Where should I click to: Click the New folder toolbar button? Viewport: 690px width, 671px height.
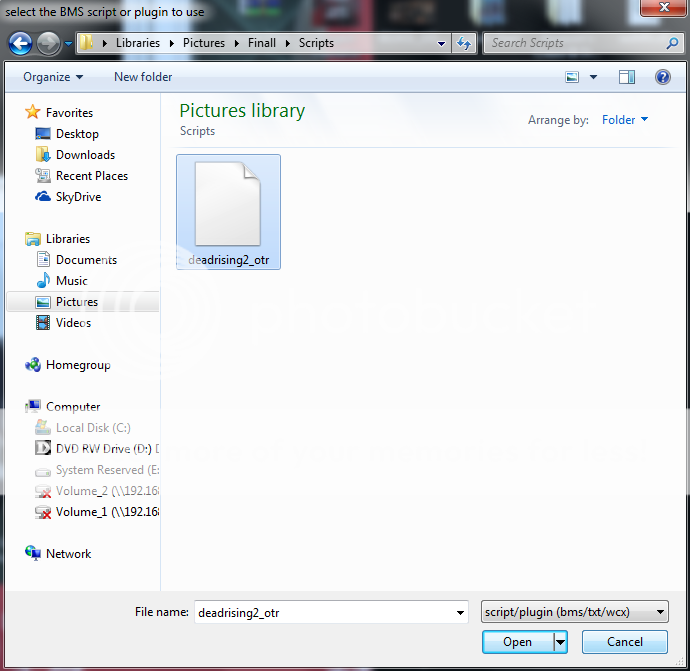point(143,77)
